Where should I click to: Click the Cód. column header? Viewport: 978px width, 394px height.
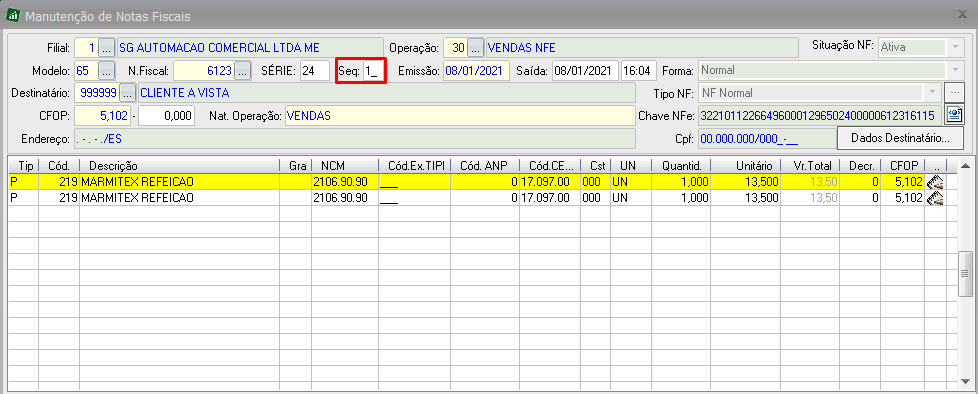coord(59,166)
